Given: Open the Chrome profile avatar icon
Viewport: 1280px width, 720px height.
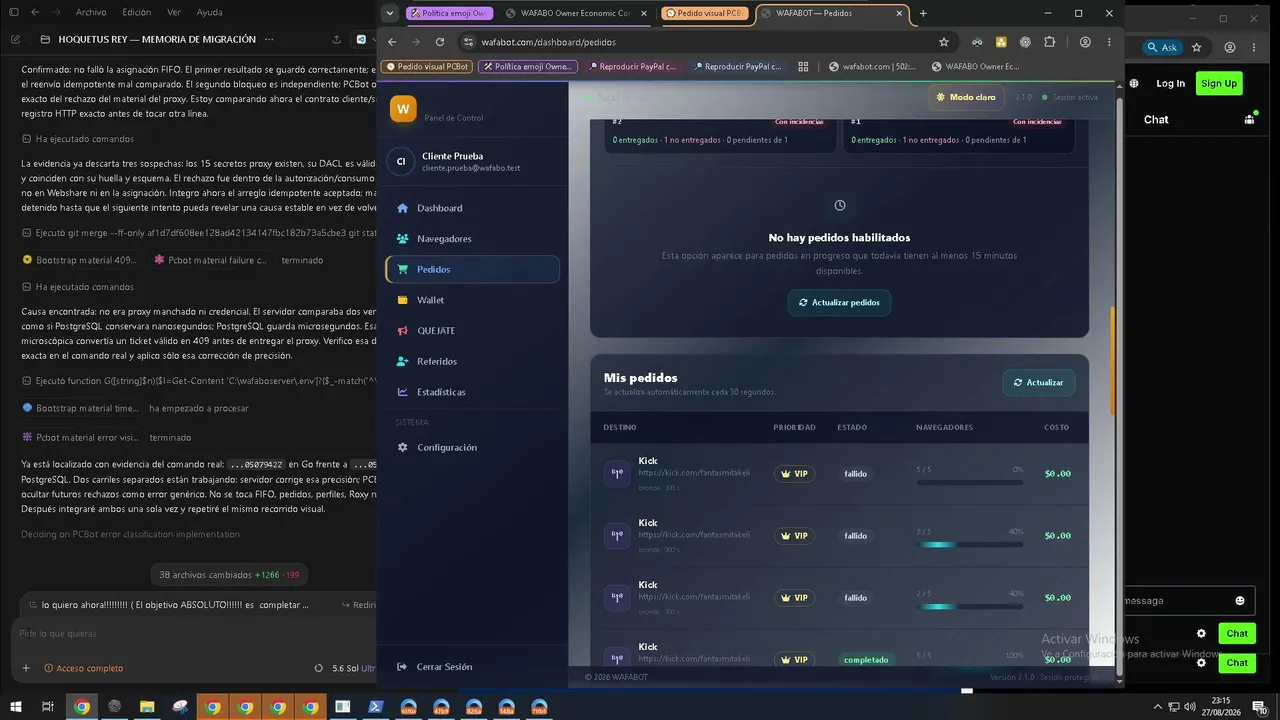Looking at the screenshot, I should click(x=1085, y=42).
